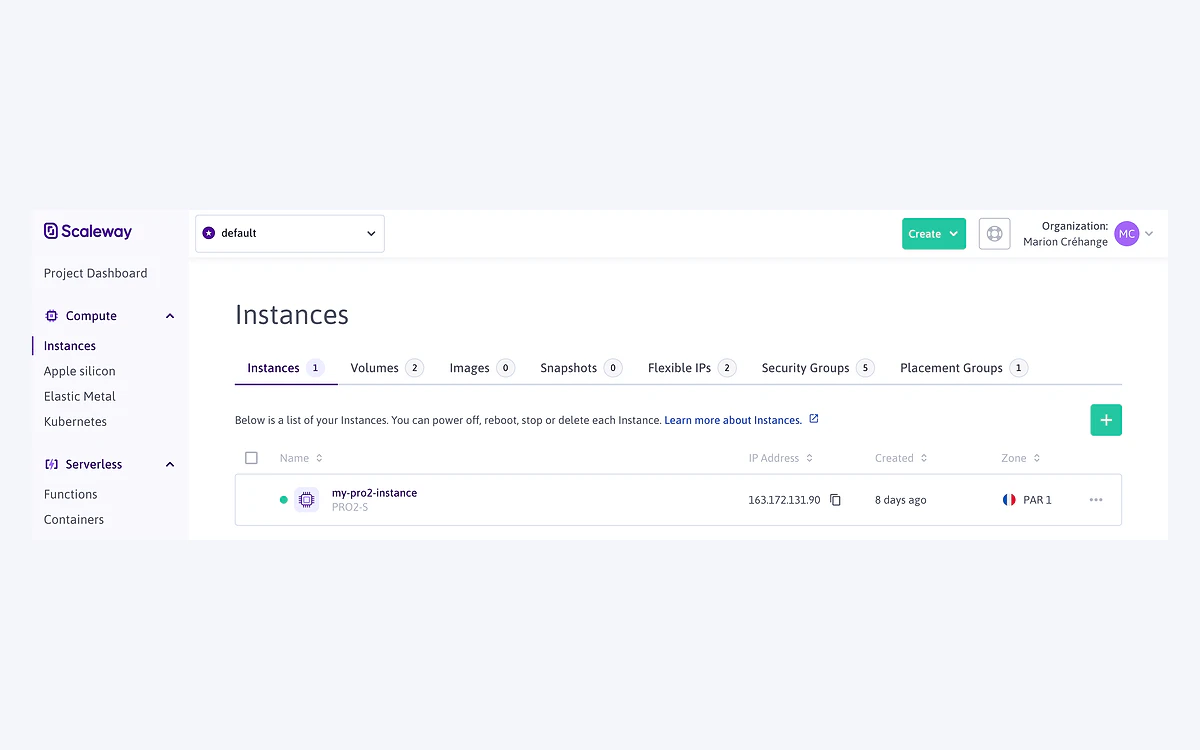The image size is (1200, 750).
Task: Switch to the Security Groups tab
Action: (x=818, y=368)
